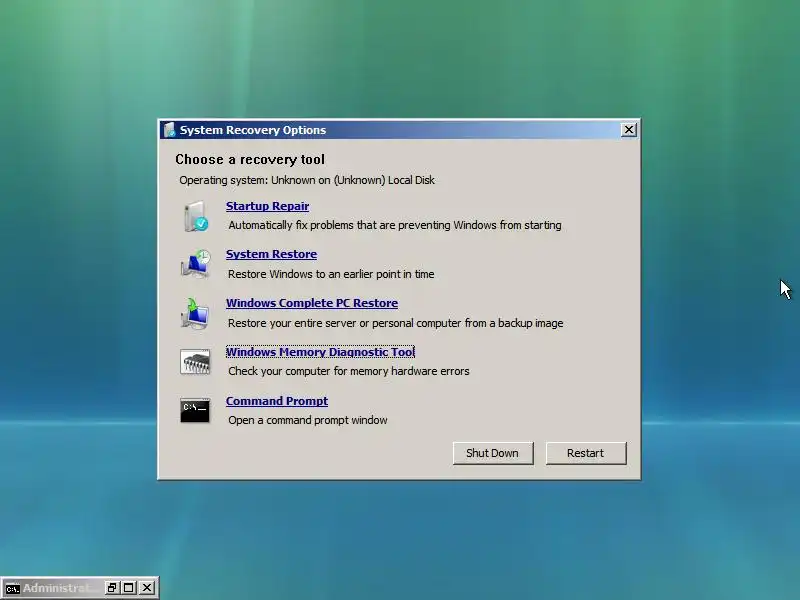Click 'Automatically fix problems' description text
Image resolution: width=800 pixels, height=600 pixels.
(395, 225)
